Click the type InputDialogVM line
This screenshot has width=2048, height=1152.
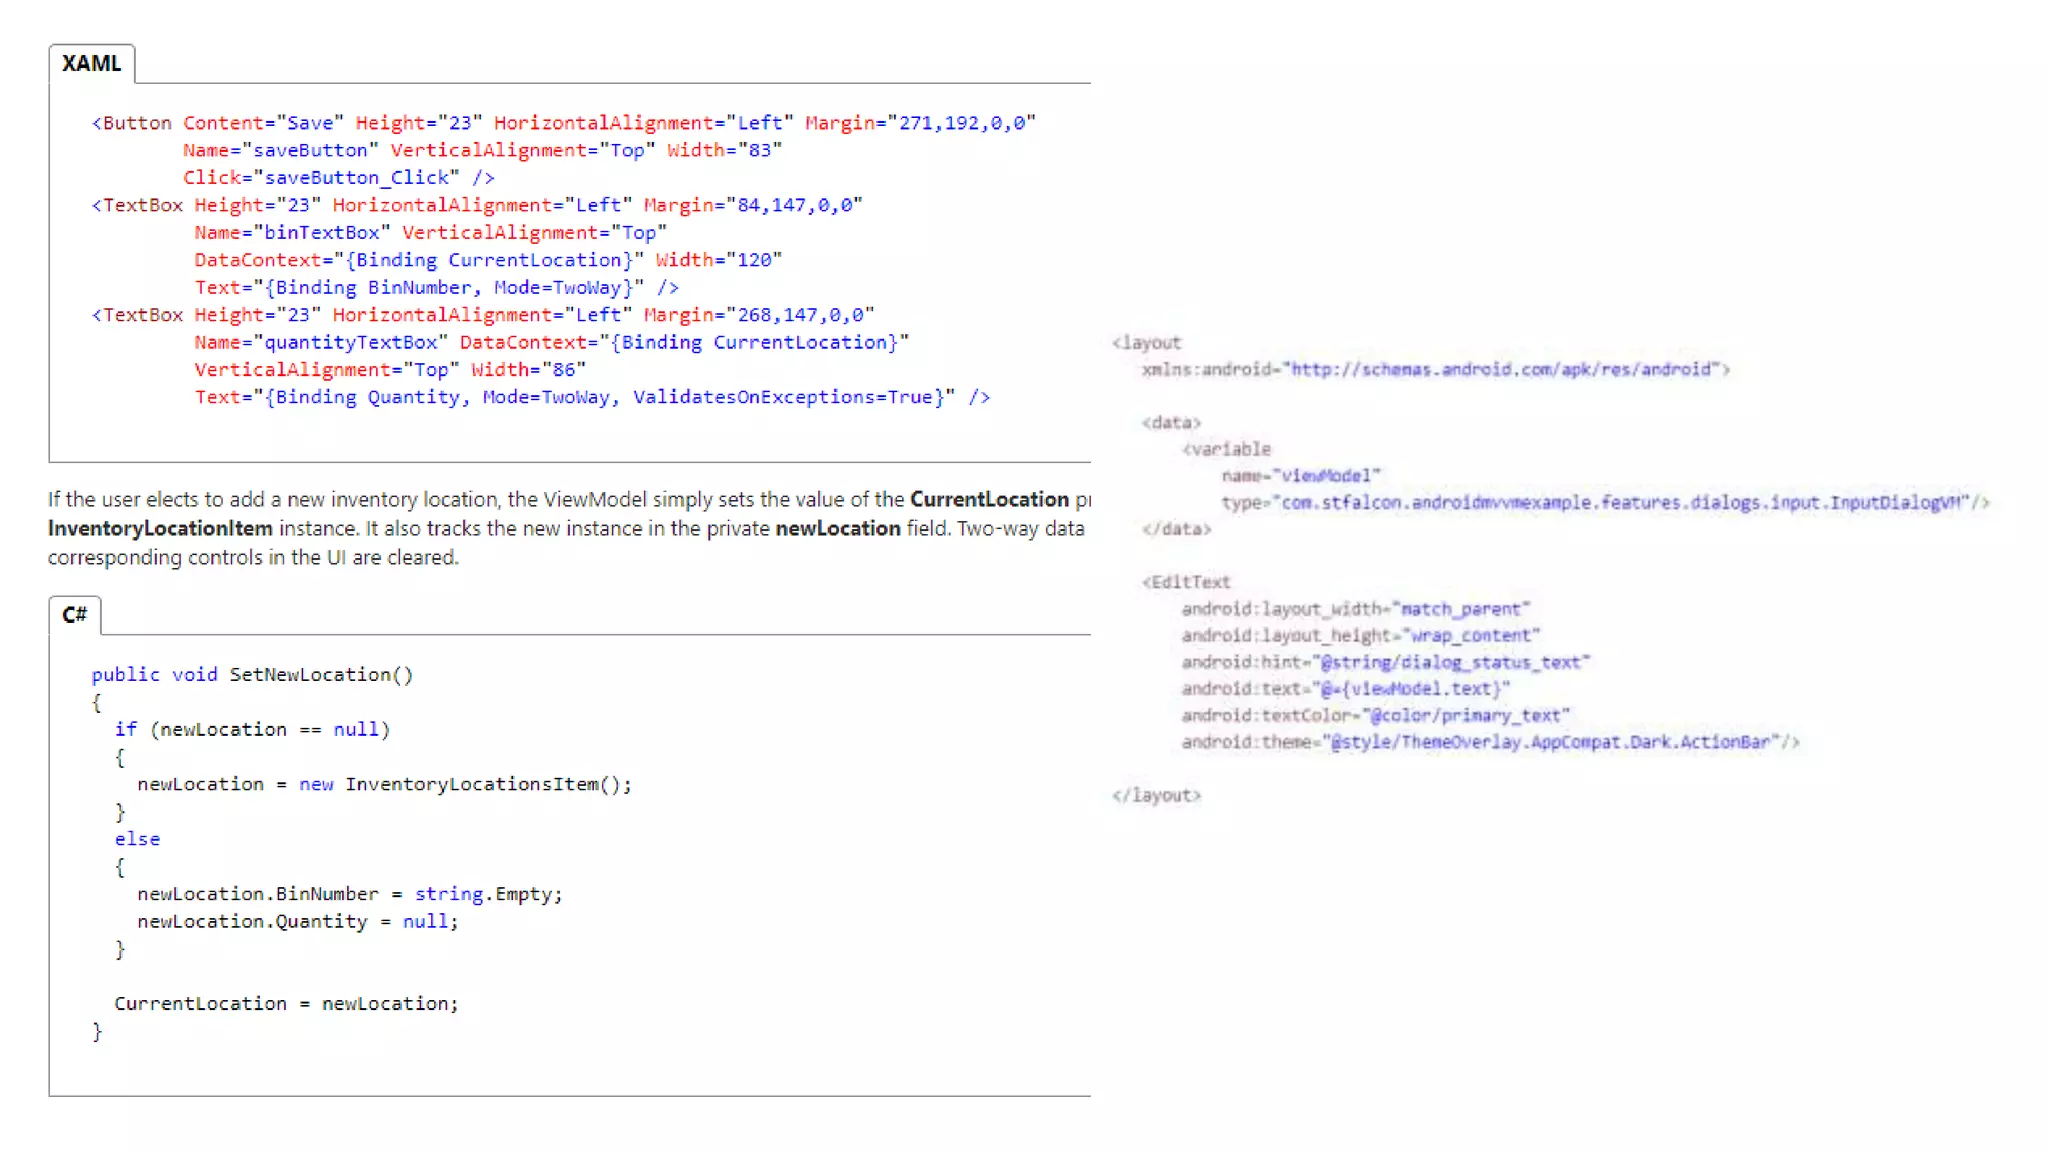pos(1606,502)
